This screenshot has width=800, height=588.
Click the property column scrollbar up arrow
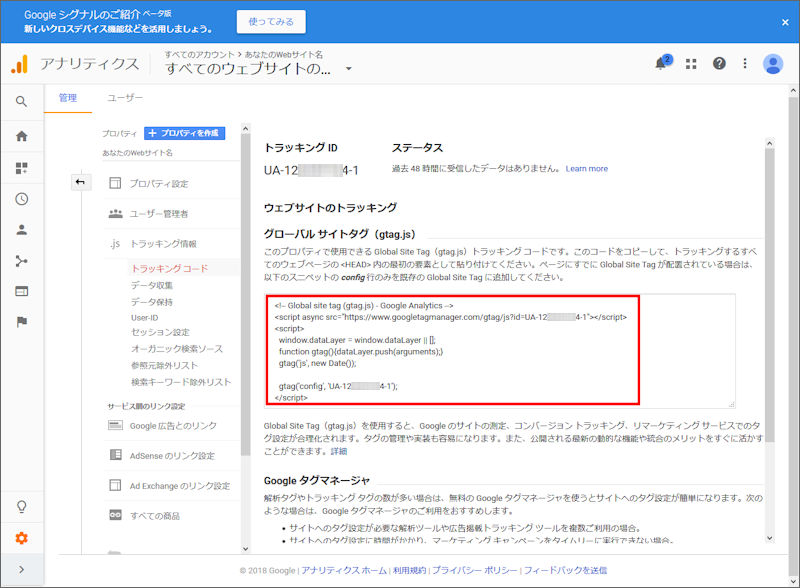245,129
